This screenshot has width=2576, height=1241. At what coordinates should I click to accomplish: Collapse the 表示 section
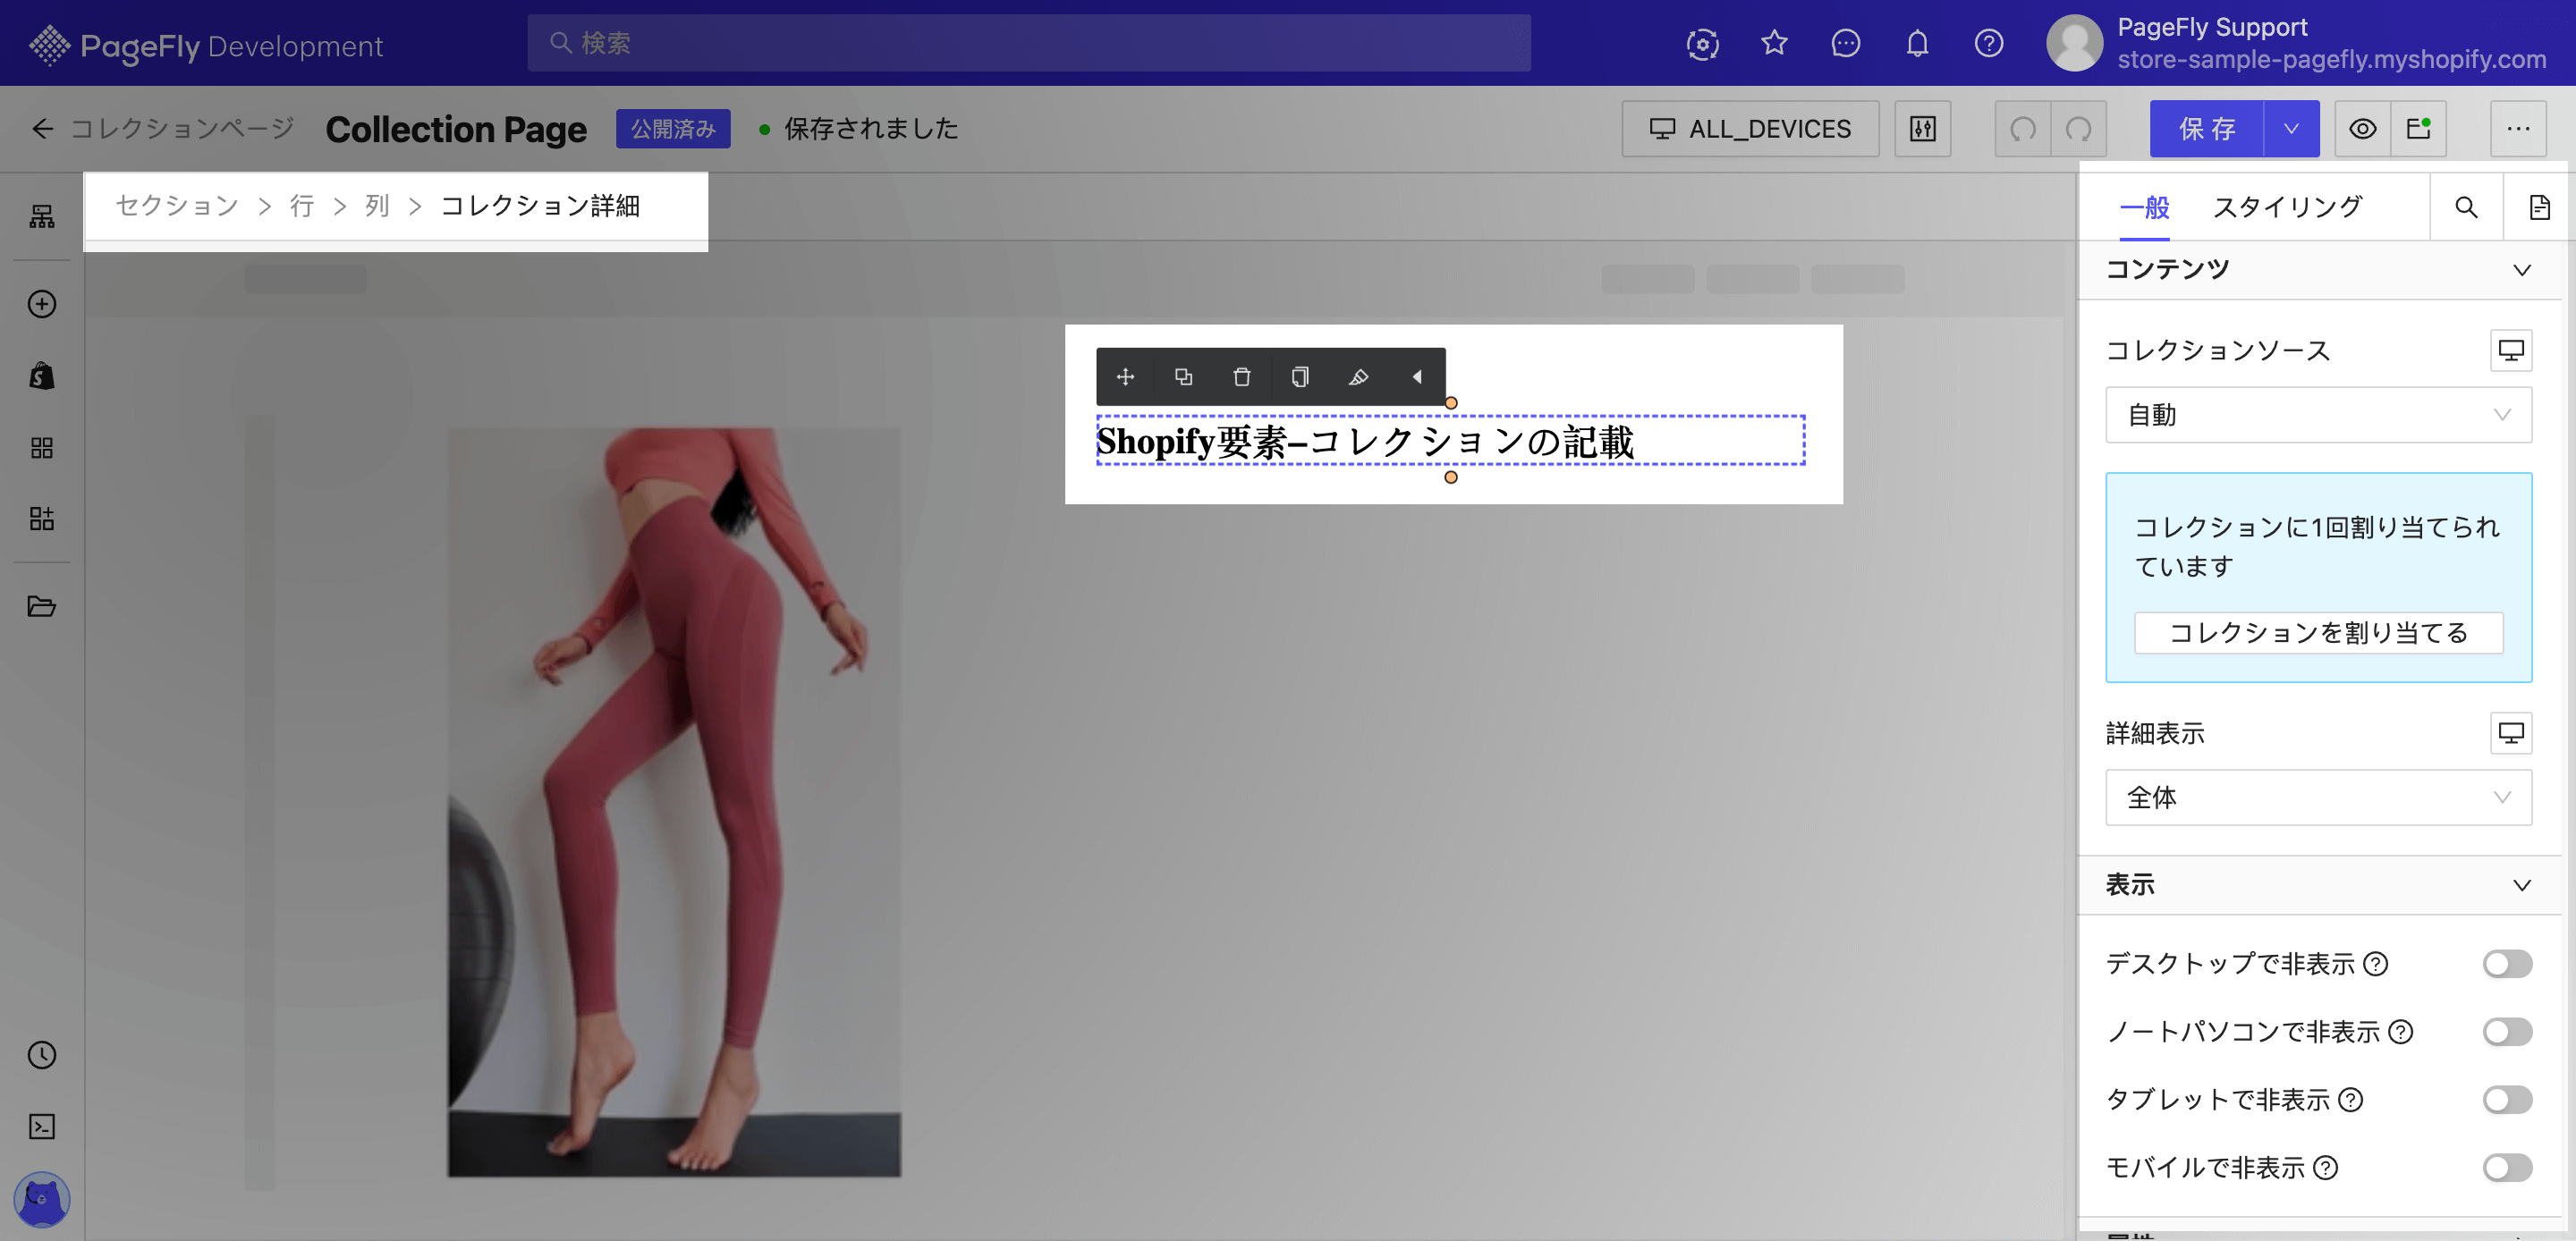point(2521,885)
